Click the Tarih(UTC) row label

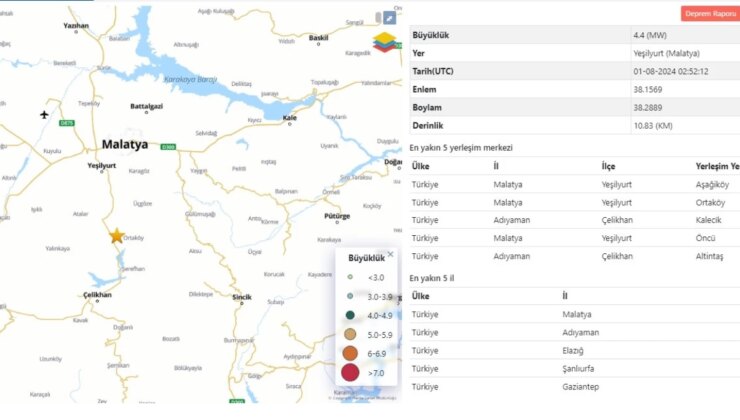point(433,71)
